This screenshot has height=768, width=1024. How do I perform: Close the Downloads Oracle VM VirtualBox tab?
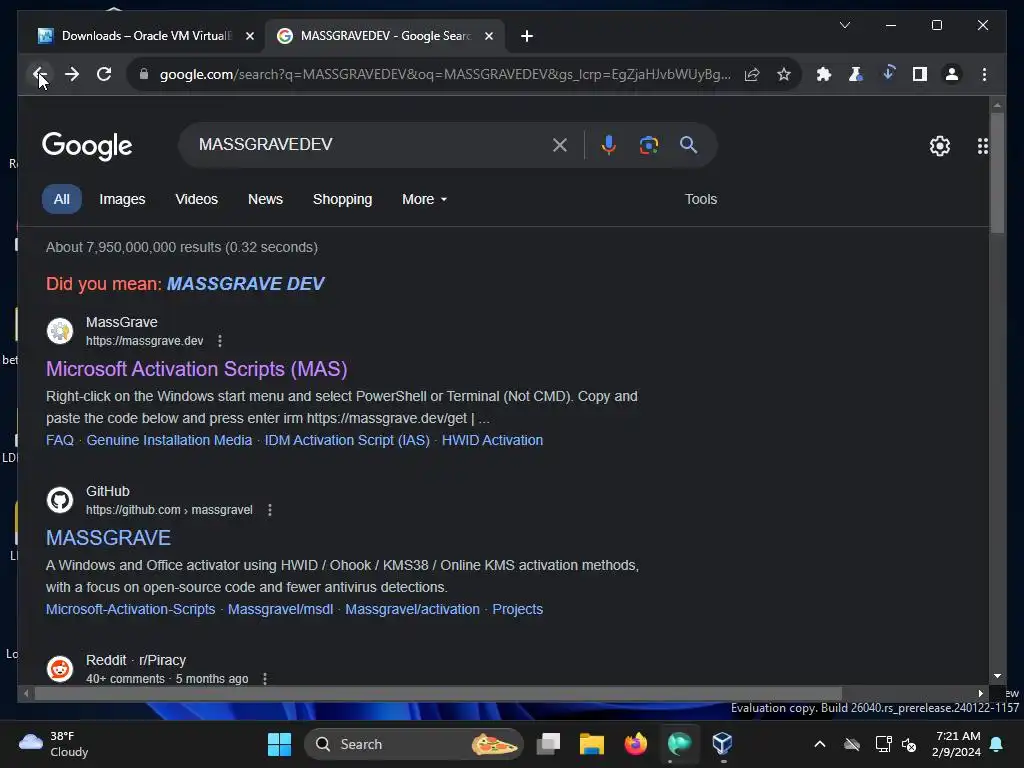click(x=249, y=36)
